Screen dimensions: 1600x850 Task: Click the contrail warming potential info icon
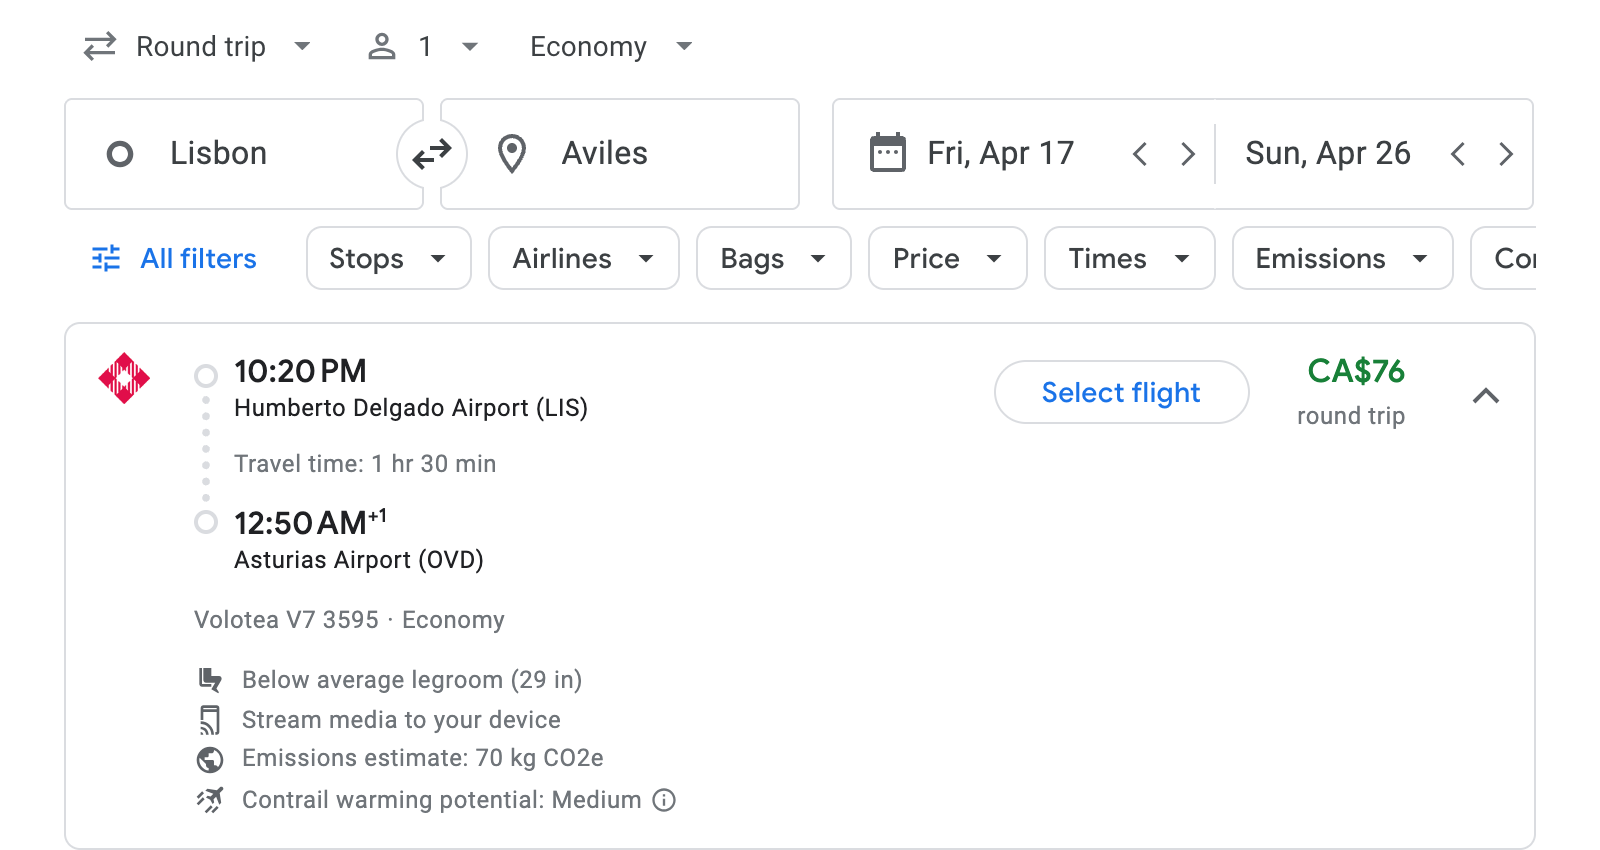[664, 800]
